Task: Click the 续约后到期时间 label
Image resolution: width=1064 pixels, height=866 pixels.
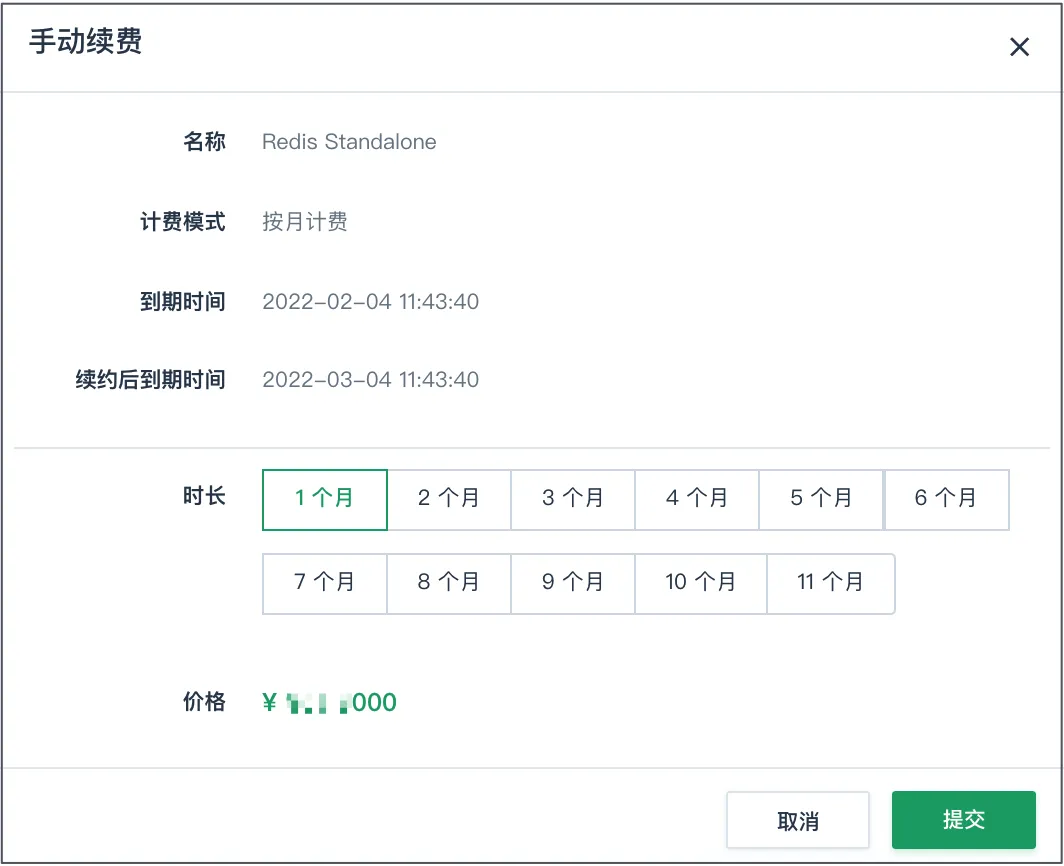Action: 150,379
